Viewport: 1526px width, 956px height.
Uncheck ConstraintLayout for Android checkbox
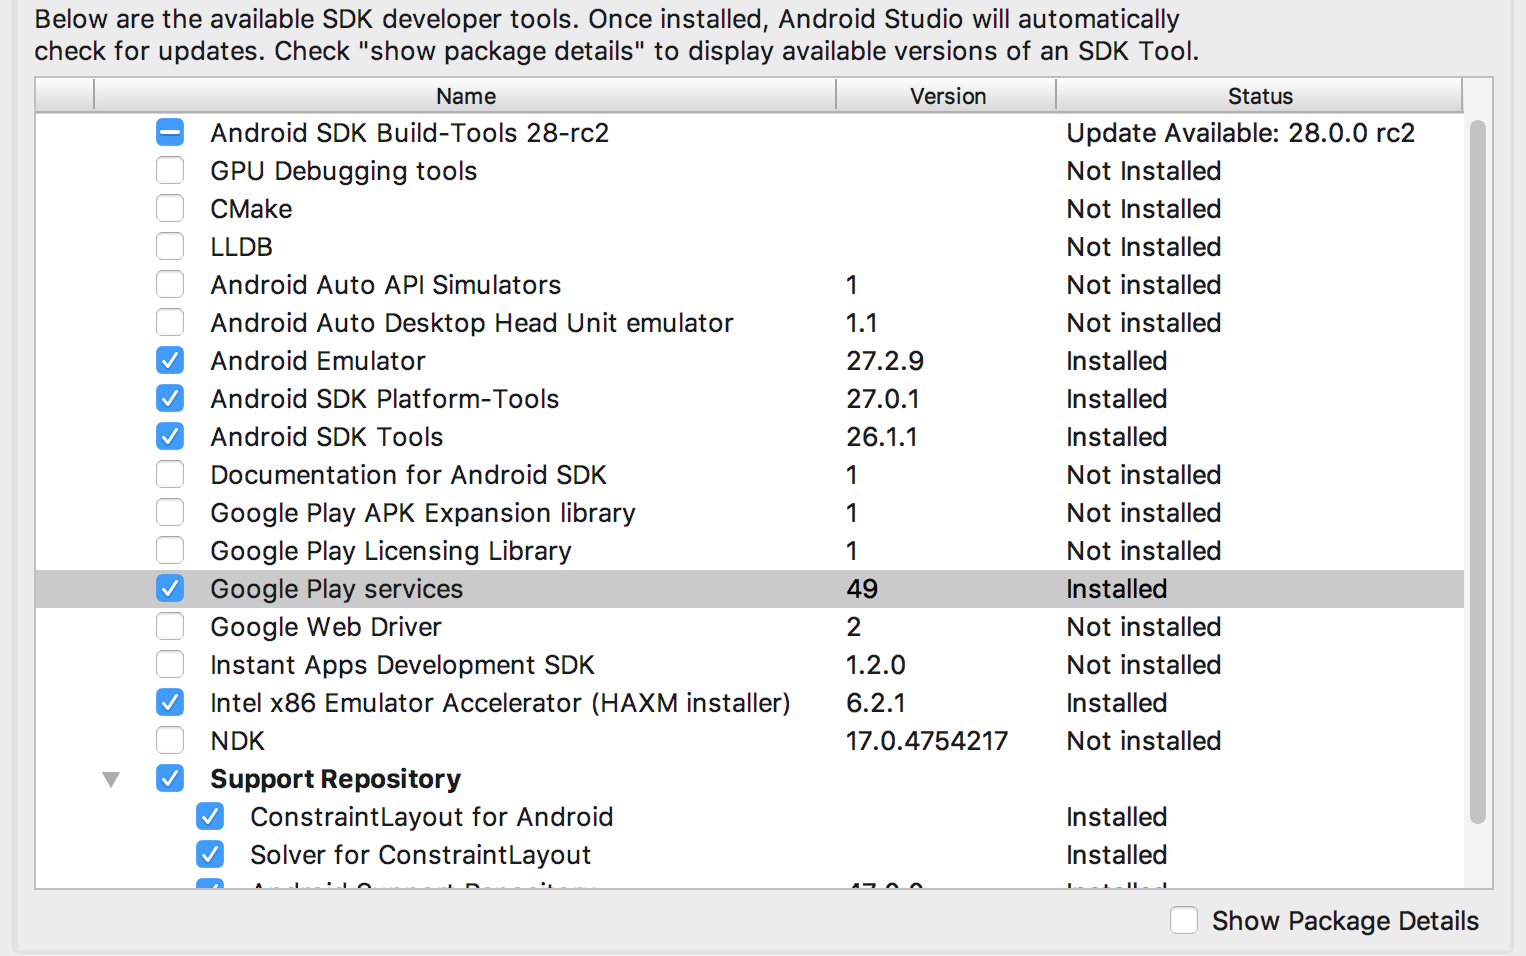pos(210,816)
